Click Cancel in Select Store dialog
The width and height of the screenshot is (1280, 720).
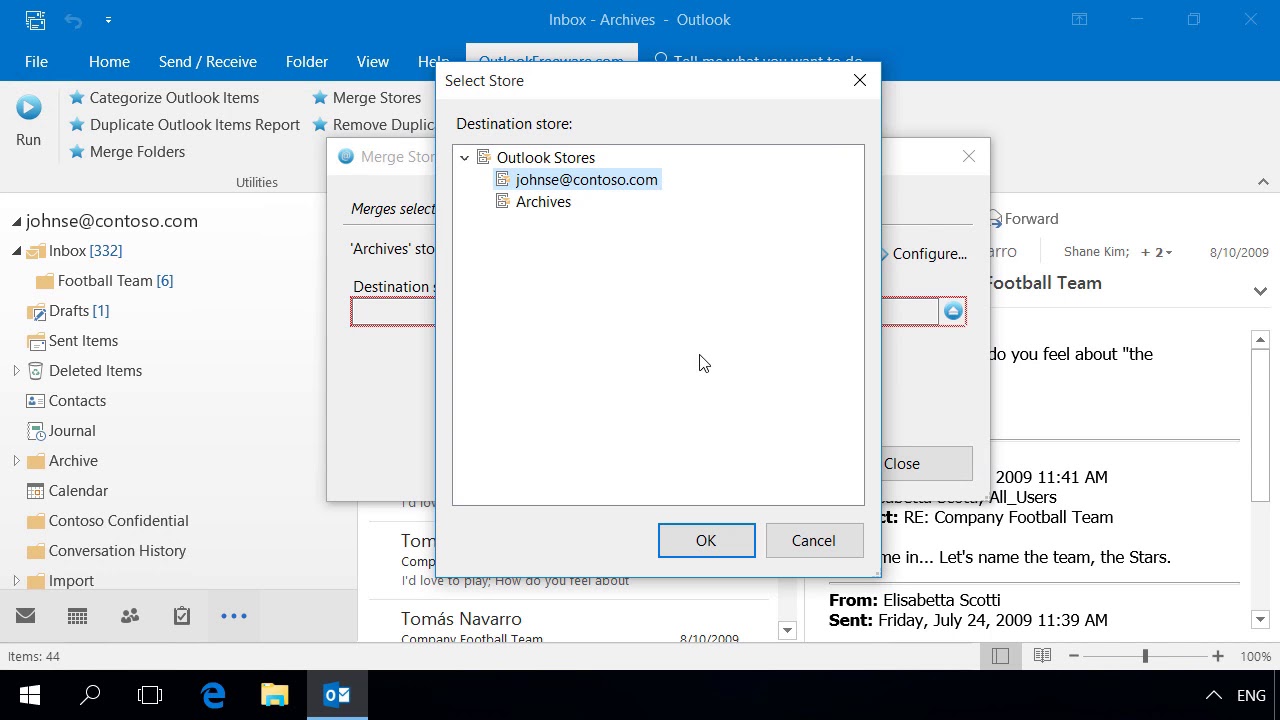click(x=813, y=541)
